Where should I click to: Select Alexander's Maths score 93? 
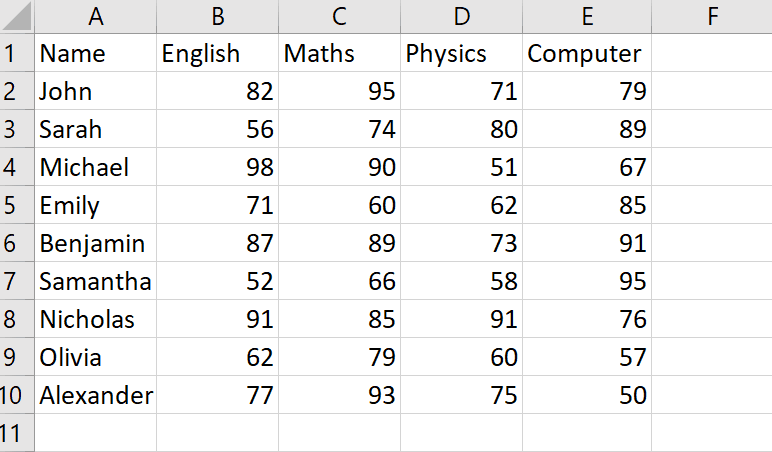click(x=340, y=395)
